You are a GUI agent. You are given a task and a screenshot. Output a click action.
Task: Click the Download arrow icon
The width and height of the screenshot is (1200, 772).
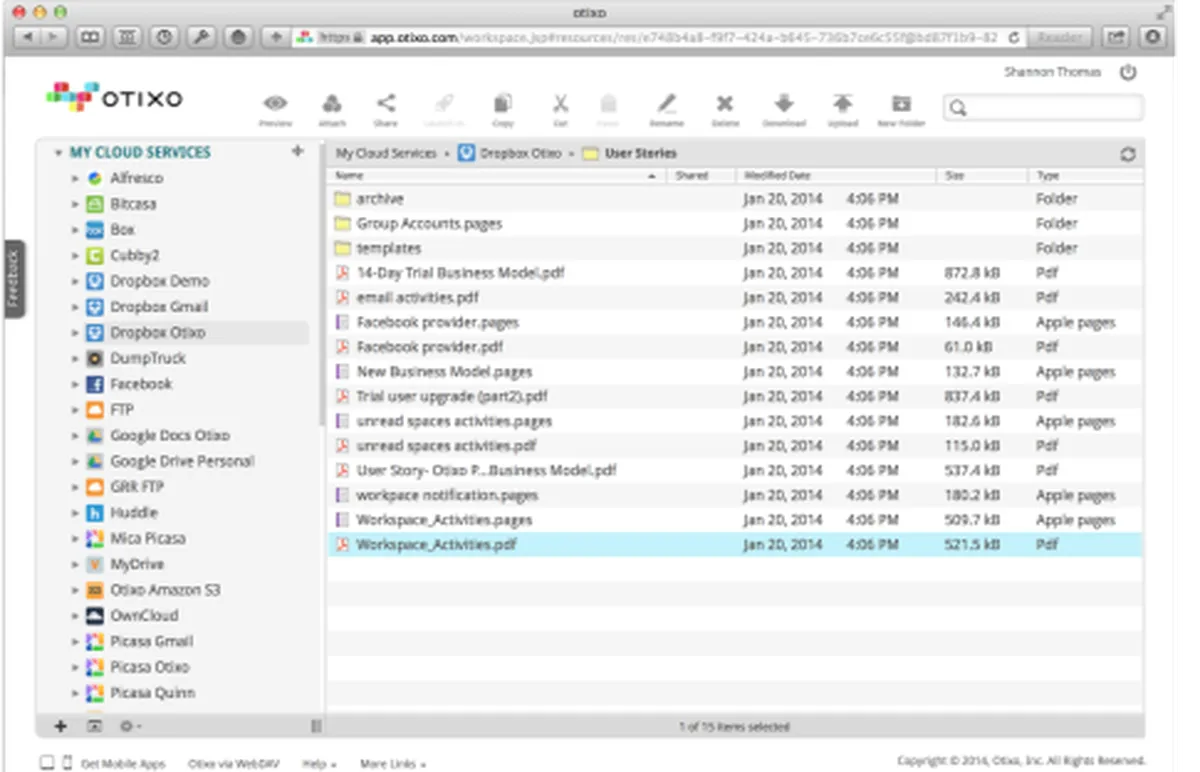coord(784,104)
